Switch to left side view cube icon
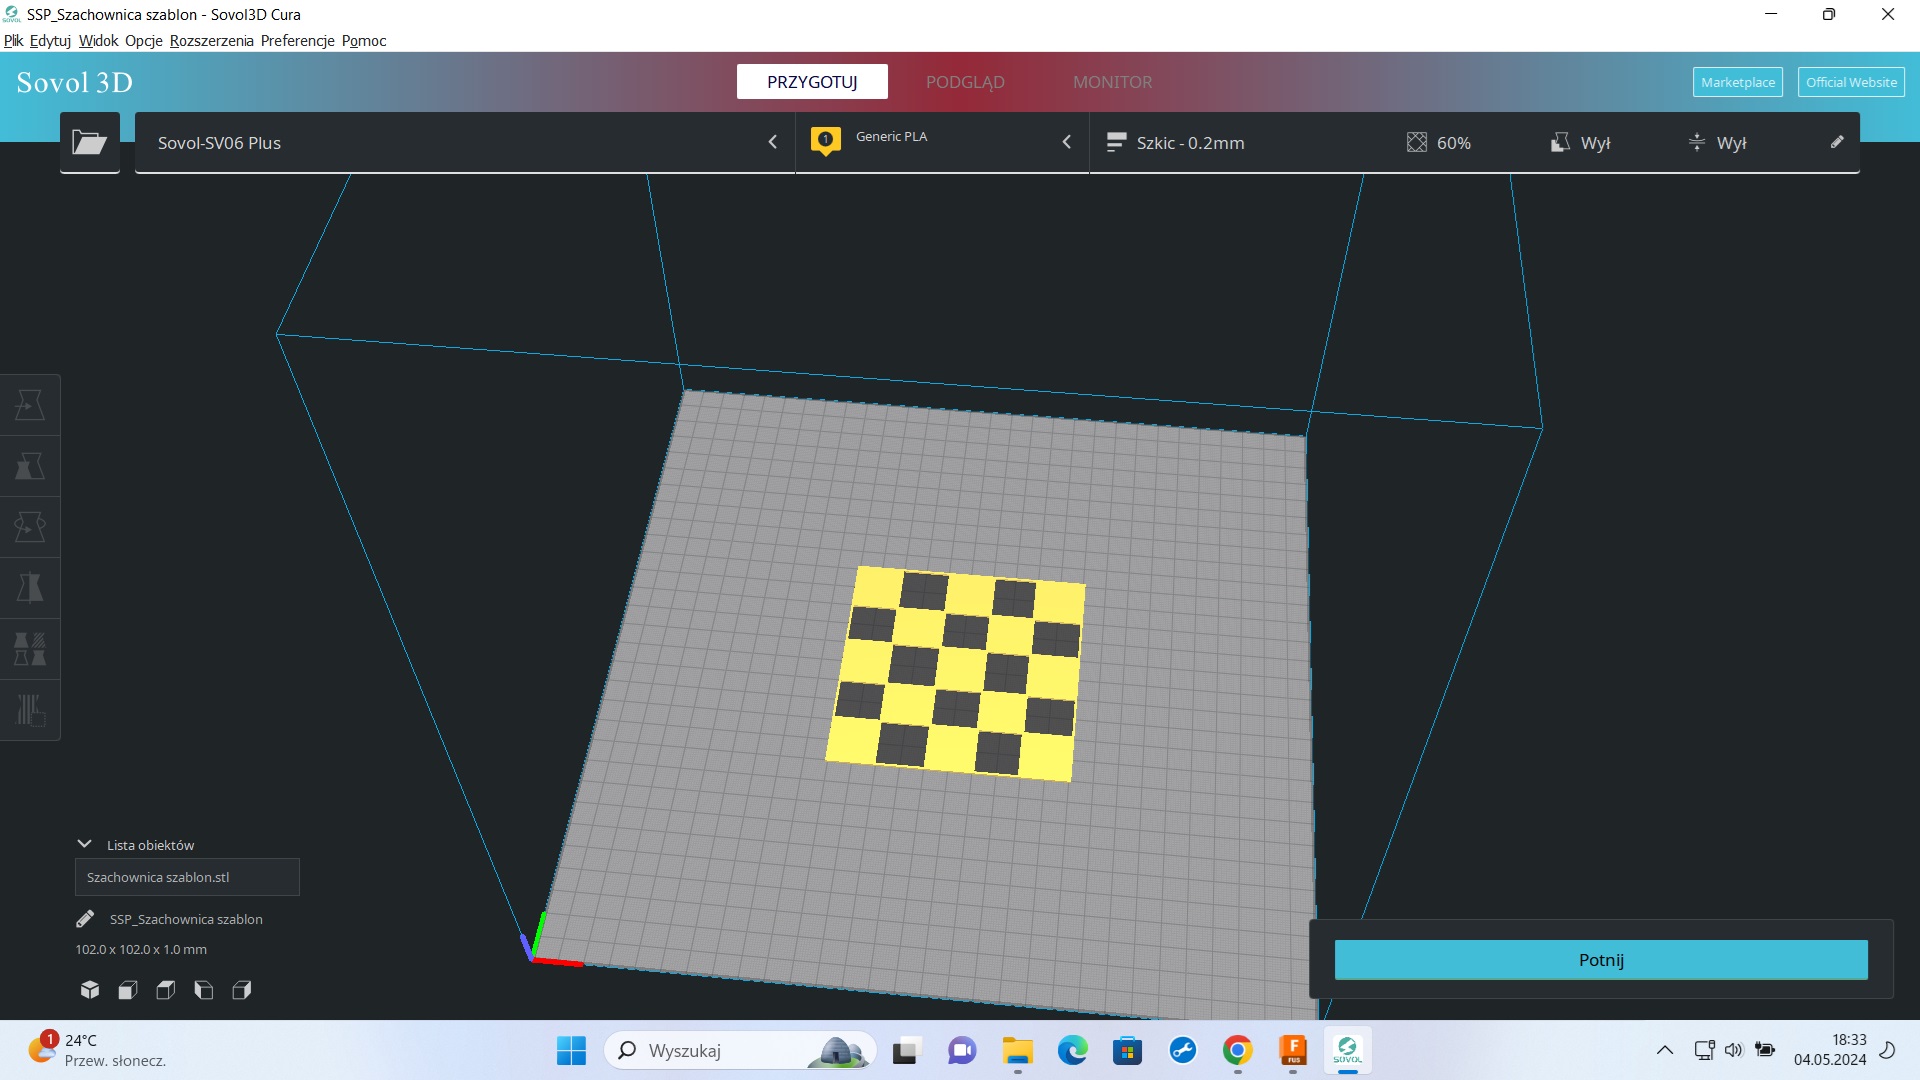 [204, 990]
